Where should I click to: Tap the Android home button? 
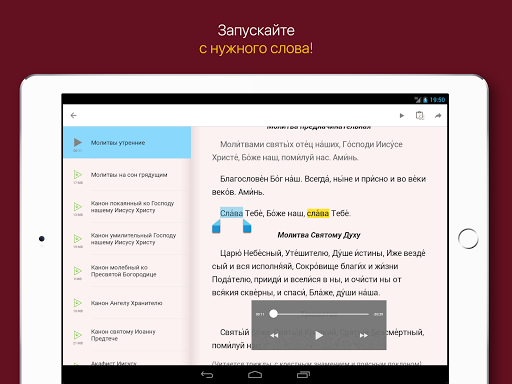coord(255,375)
